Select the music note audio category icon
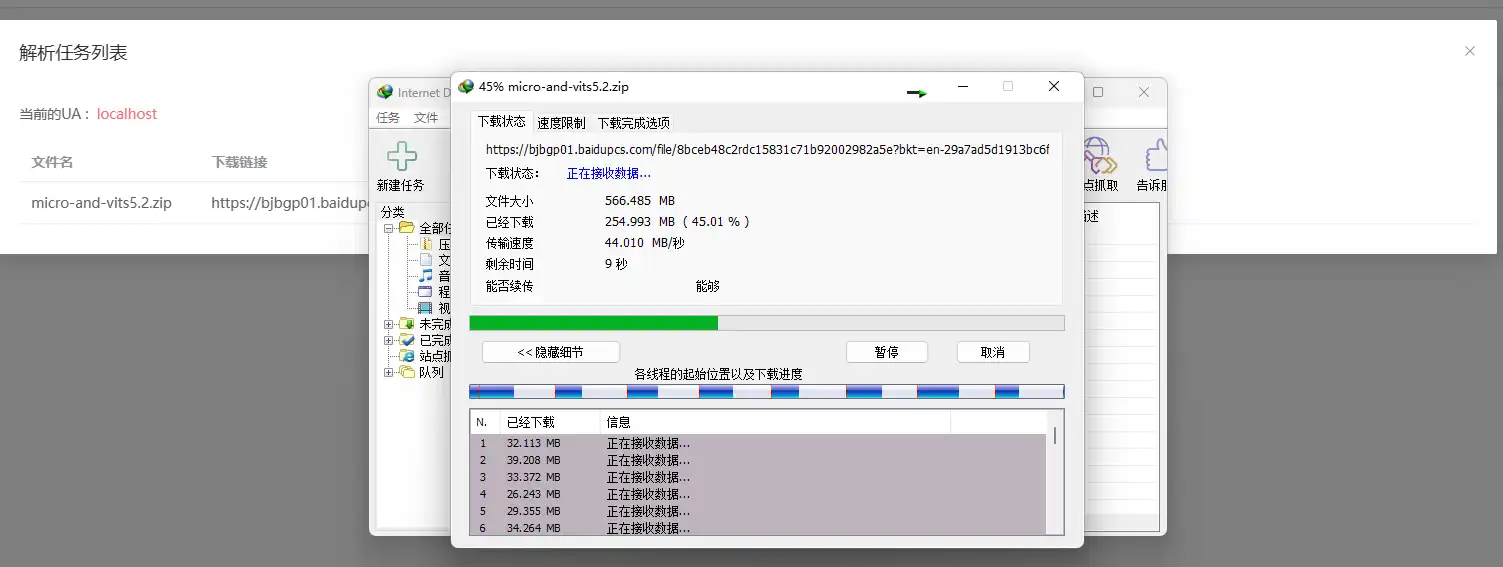This screenshot has width=1503, height=567. pos(426,275)
